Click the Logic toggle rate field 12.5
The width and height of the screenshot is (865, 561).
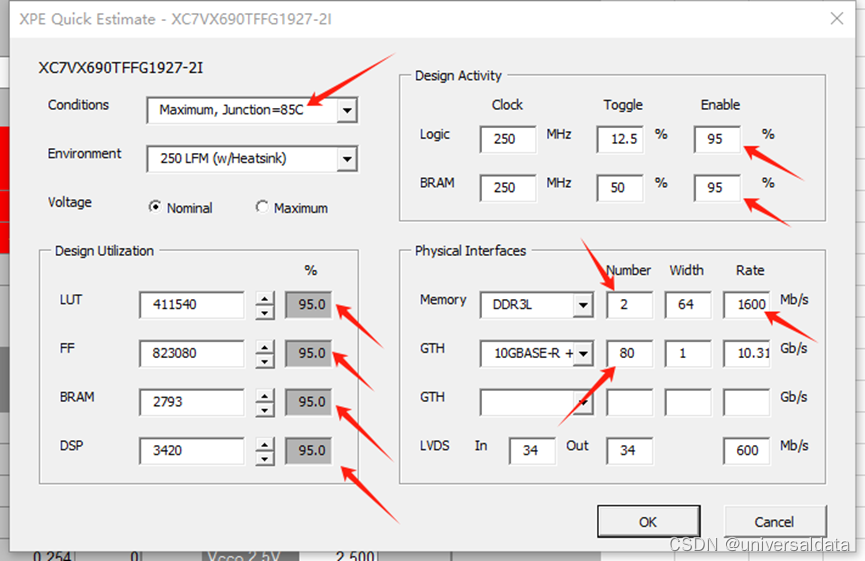point(621,139)
